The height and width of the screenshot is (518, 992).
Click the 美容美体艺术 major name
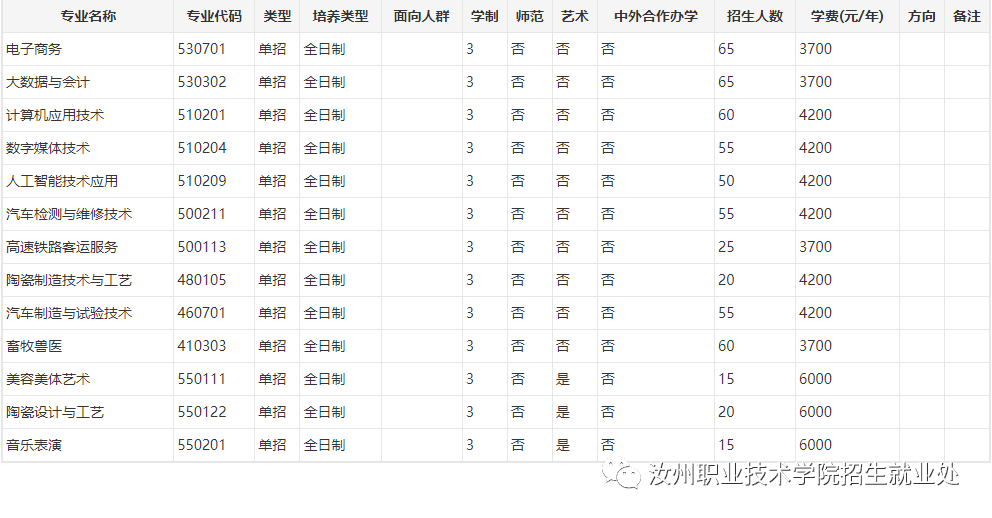point(48,379)
